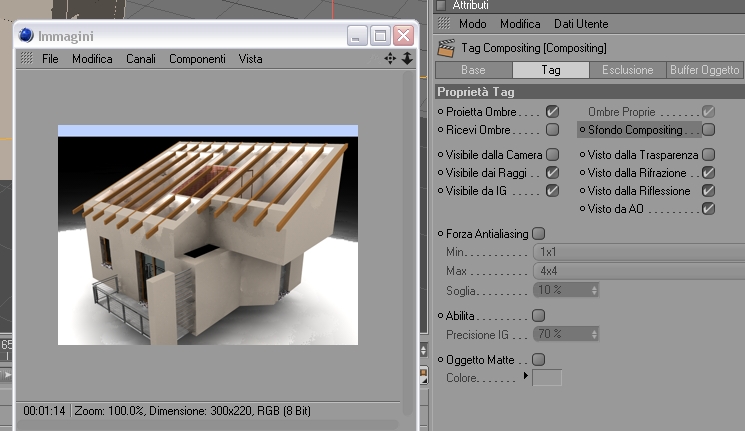Image resolution: width=745 pixels, height=431 pixels.
Task: Close the Immagini window
Action: pyautogui.click(x=403, y=36)
